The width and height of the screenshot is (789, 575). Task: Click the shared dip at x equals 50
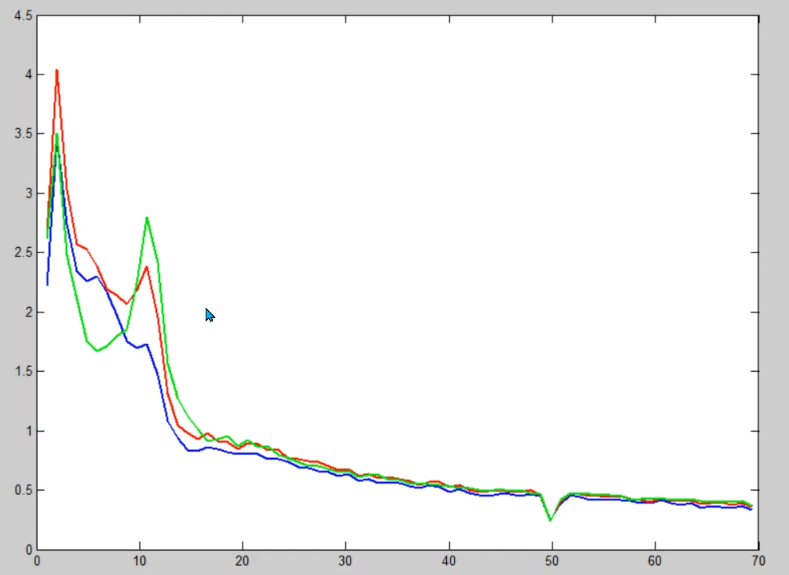[550, 520]
